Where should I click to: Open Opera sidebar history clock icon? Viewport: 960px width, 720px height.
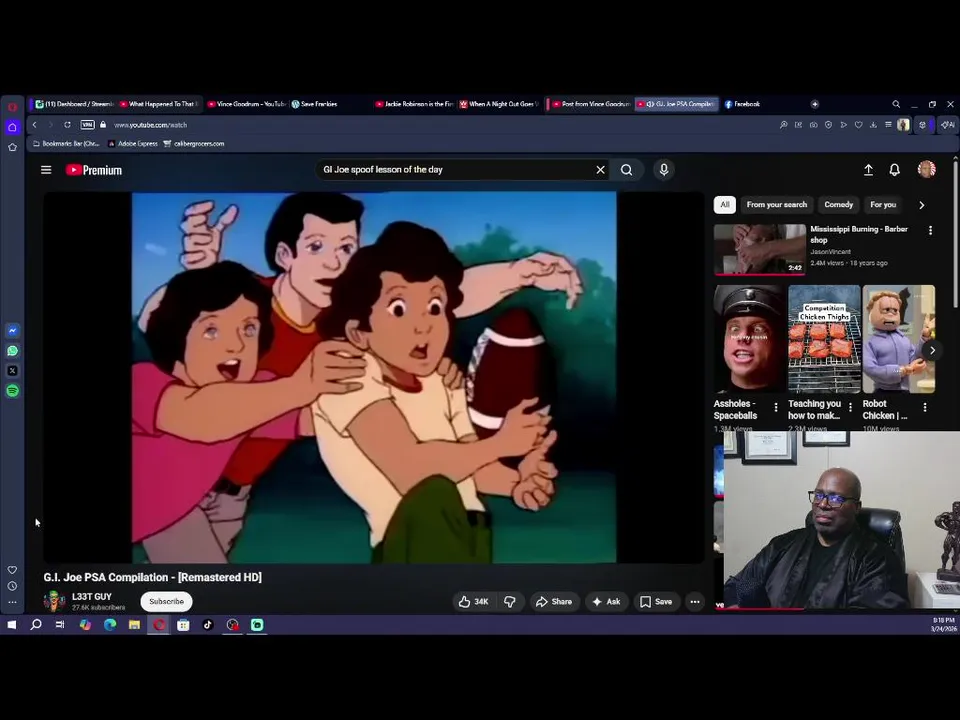[x=12, y=586]
